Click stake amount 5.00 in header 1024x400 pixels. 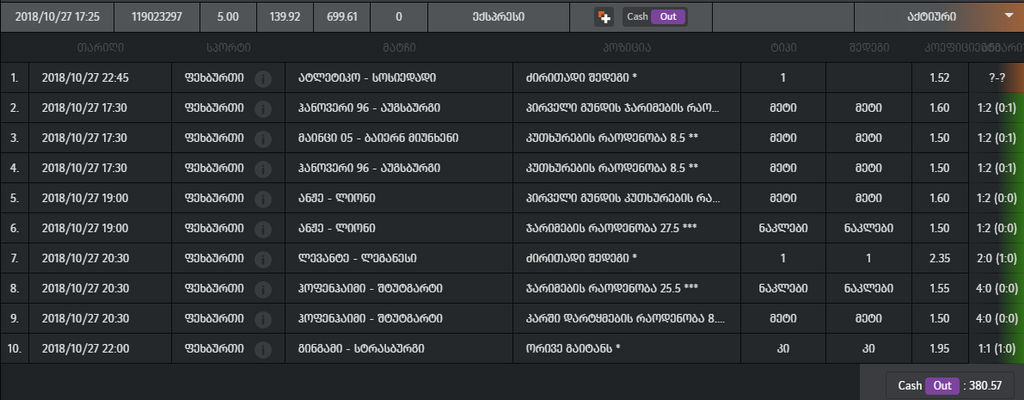click(x=228, y=17)
